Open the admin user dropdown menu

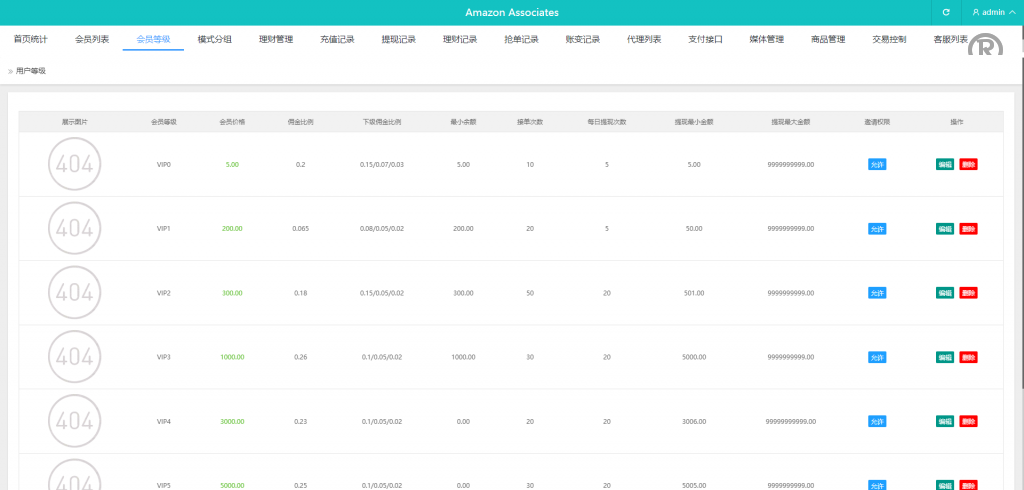coord(992,12)
